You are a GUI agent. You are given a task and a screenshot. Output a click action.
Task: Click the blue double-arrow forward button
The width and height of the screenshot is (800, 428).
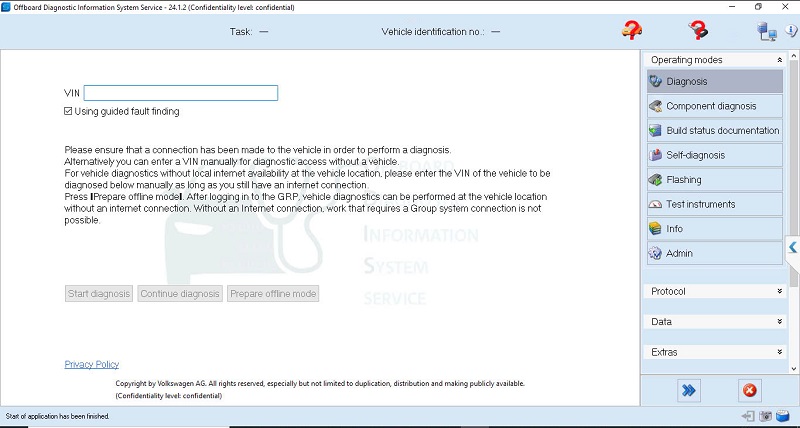tap(688, 390)
